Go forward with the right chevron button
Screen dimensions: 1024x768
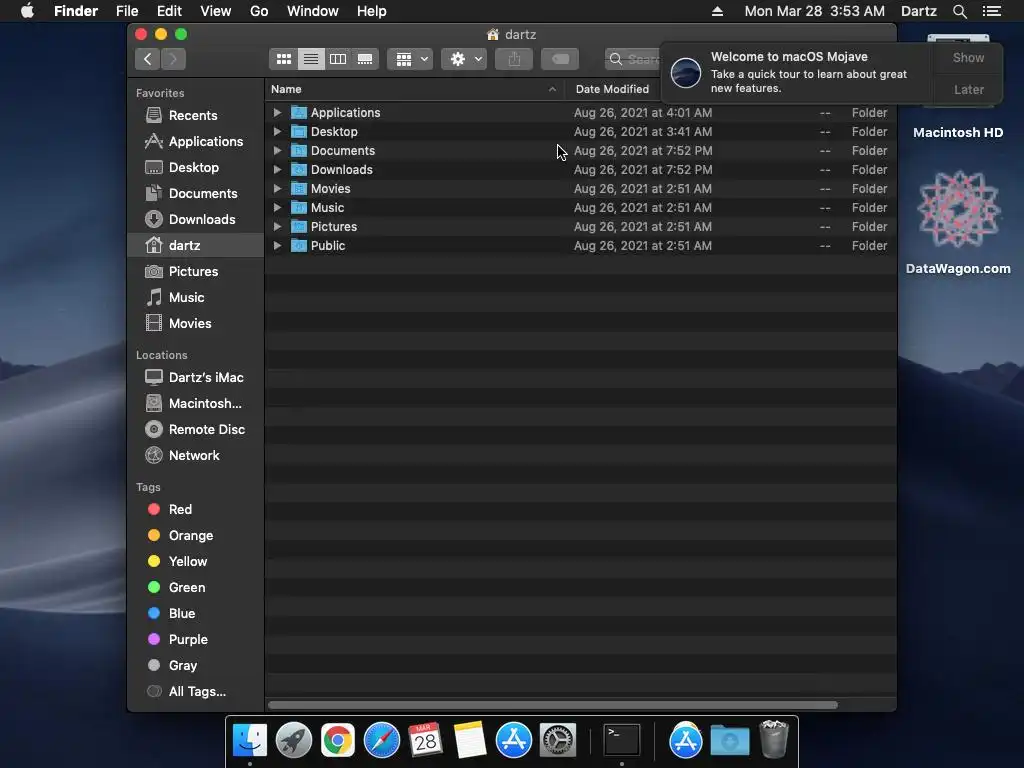(173, 59)
